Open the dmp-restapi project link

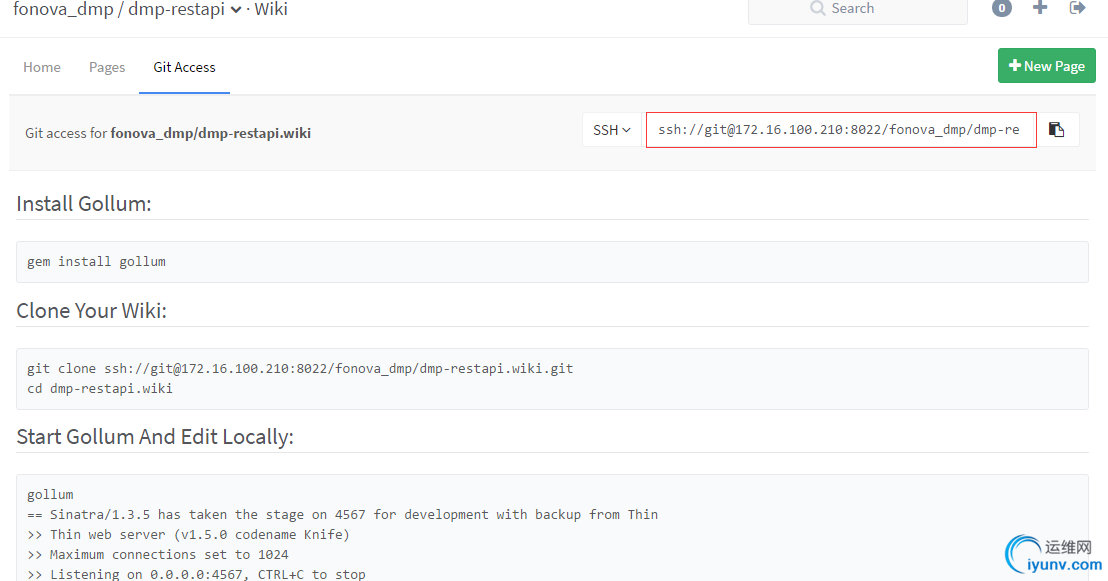(x=176, y=9)
